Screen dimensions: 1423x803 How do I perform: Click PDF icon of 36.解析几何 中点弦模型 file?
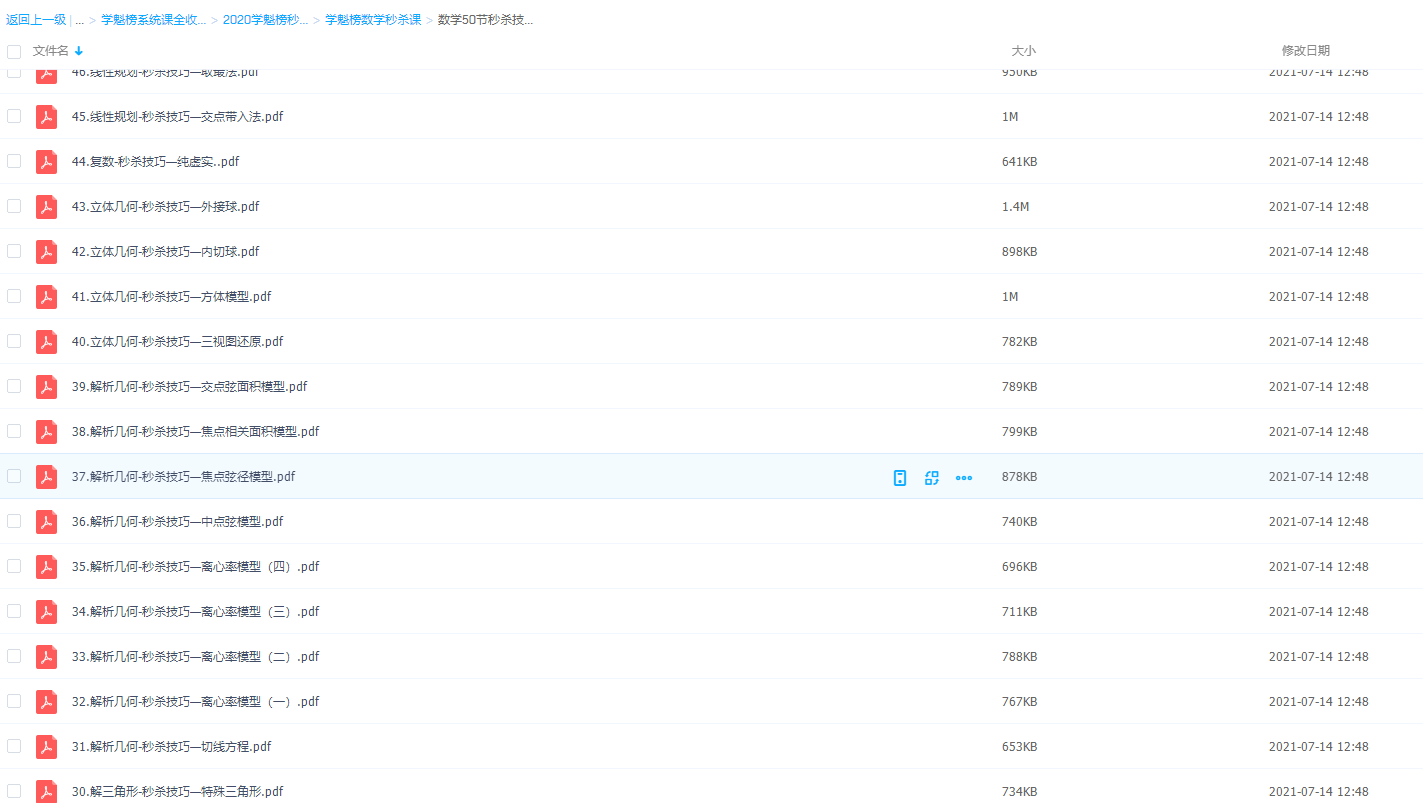pyautogui.click(x=46, y=522)
